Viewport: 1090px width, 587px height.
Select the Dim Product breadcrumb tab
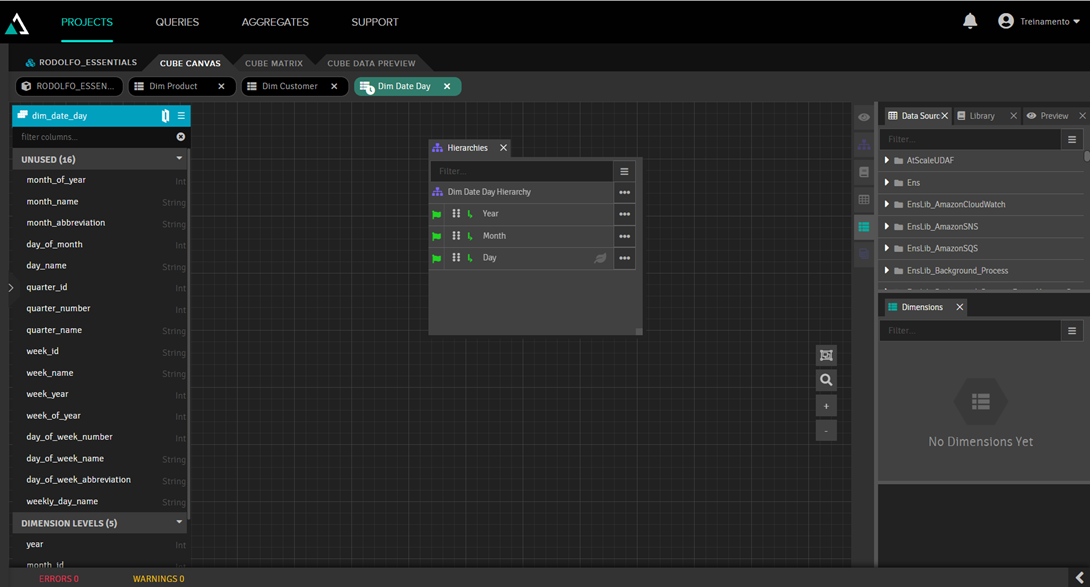tap(173, 87)
